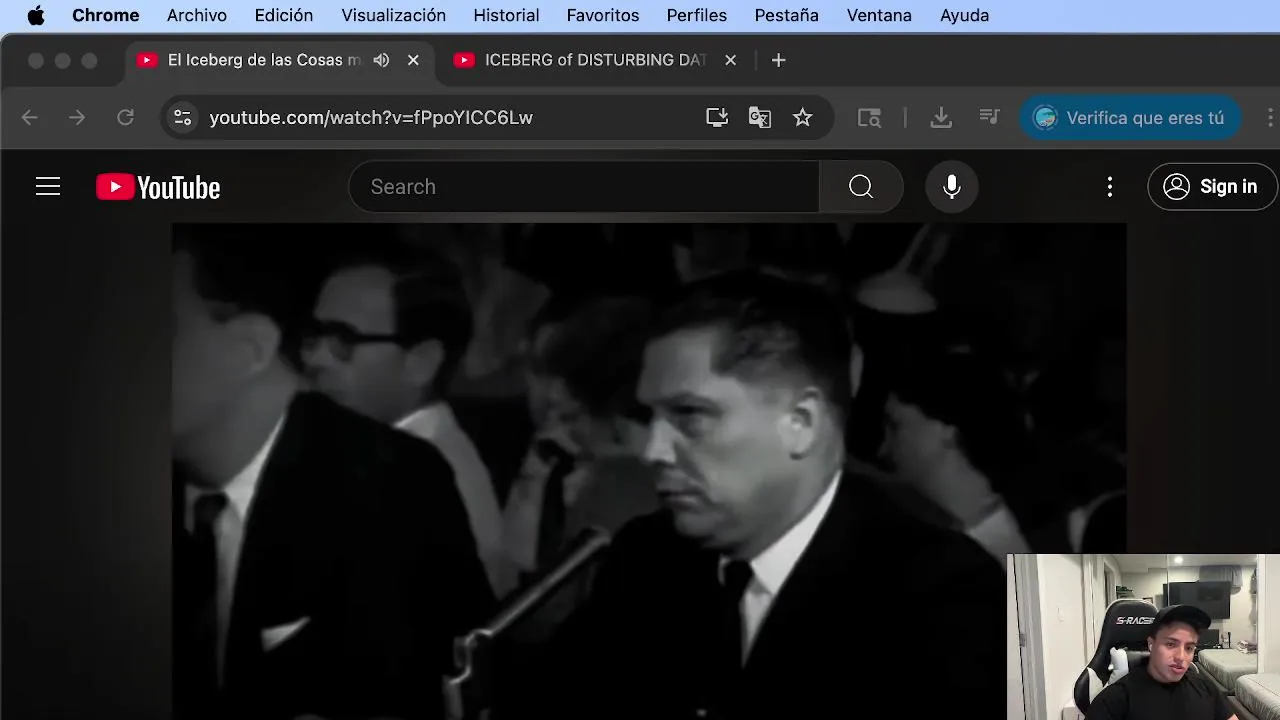1280x720 pixels.
Task: Go forward to next page
Action: tap(77, 118)
